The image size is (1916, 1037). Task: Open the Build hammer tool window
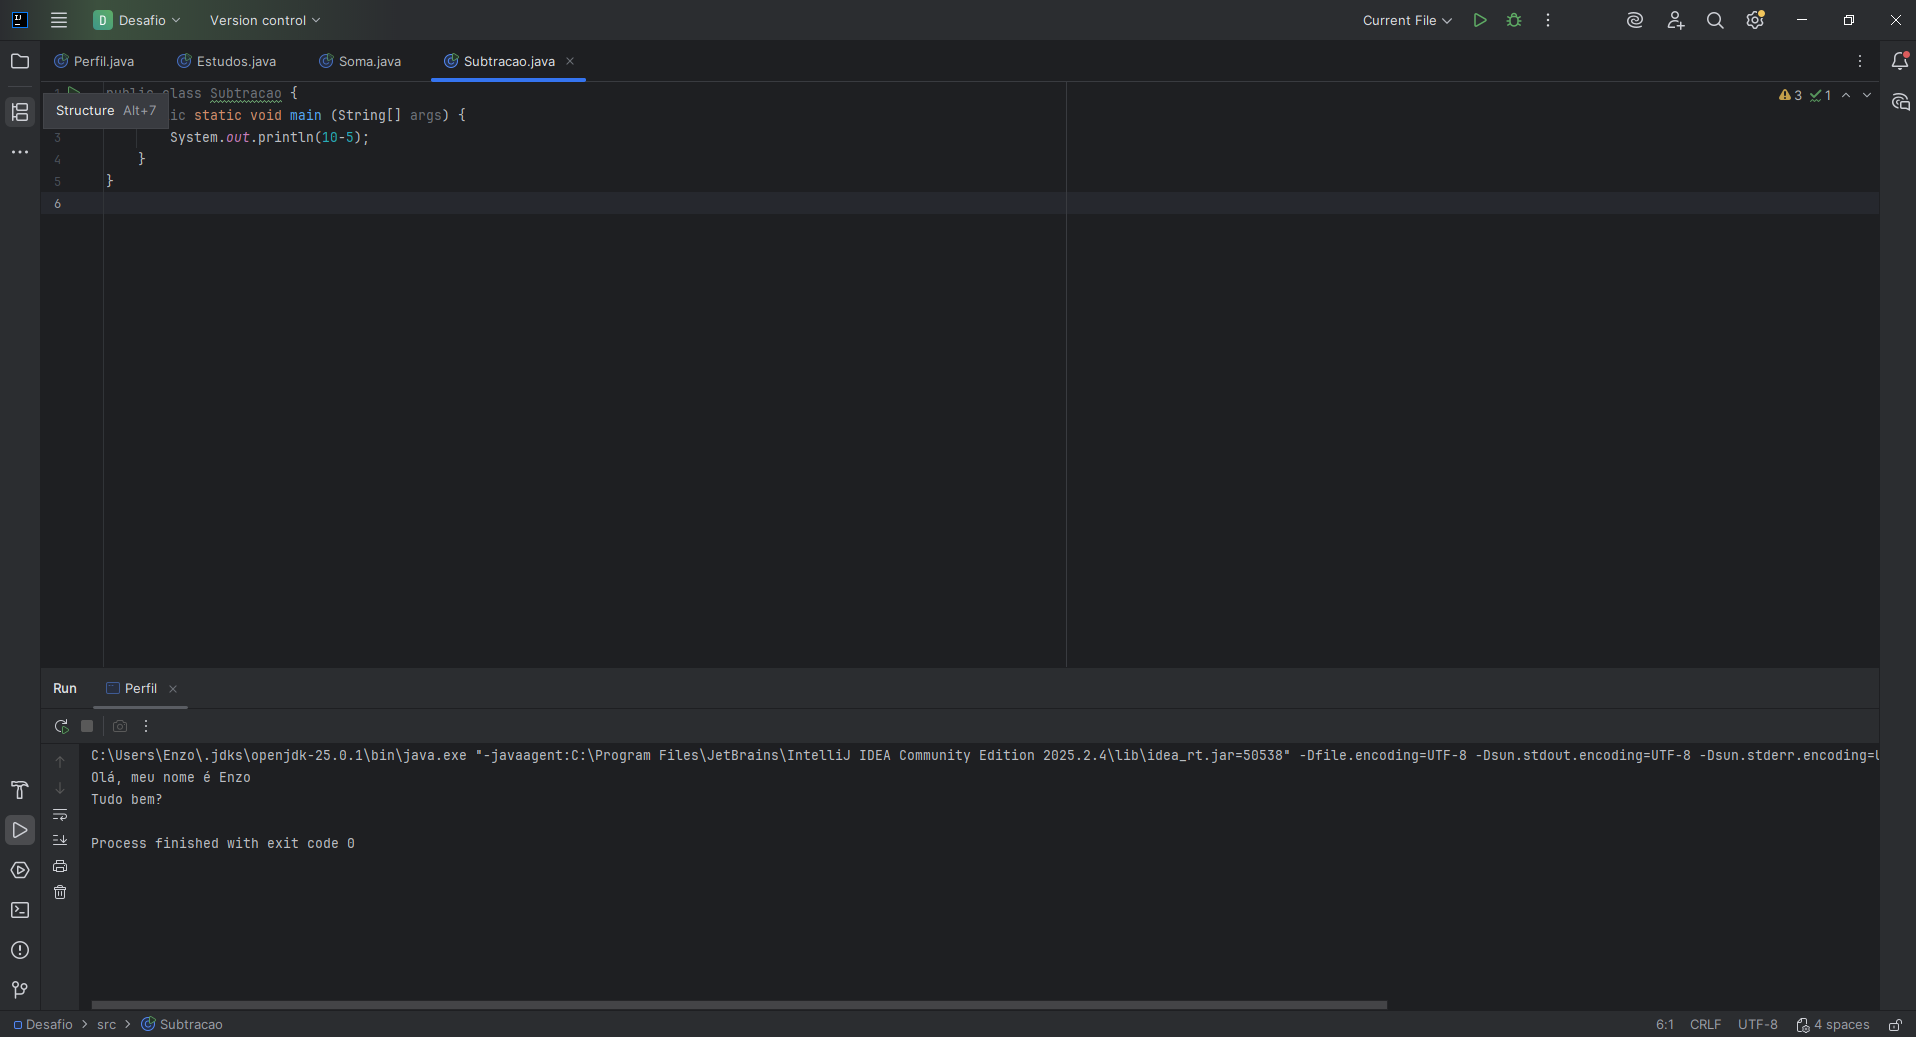pos(20,790)
